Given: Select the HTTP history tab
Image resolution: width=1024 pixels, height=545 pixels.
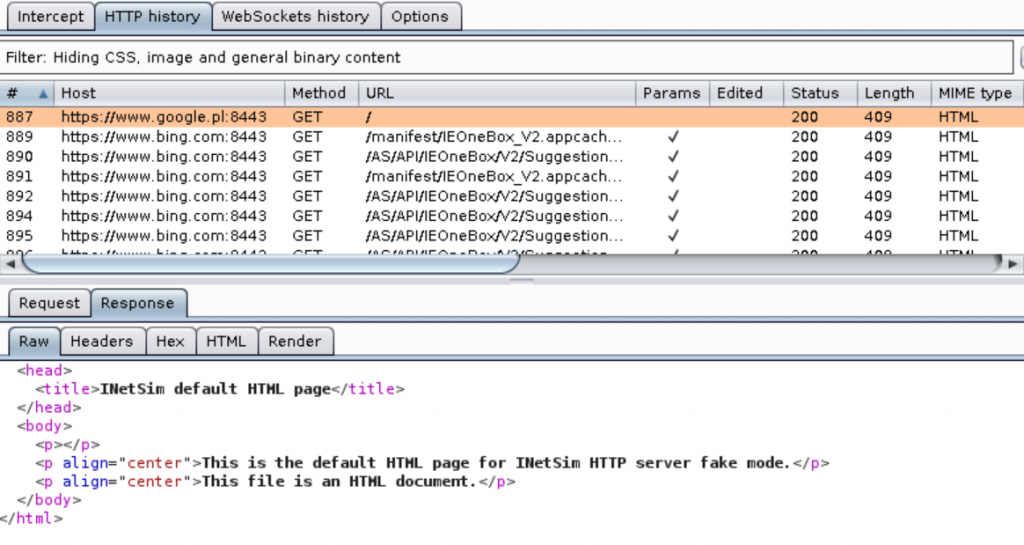Looking at the screenshot, I should (153, 16).
